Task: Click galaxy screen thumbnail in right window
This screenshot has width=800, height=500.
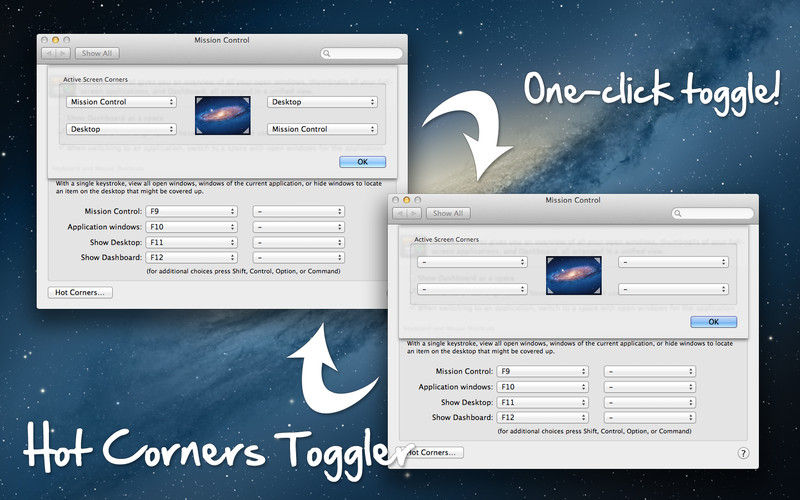Action: (x=574, y=276)
